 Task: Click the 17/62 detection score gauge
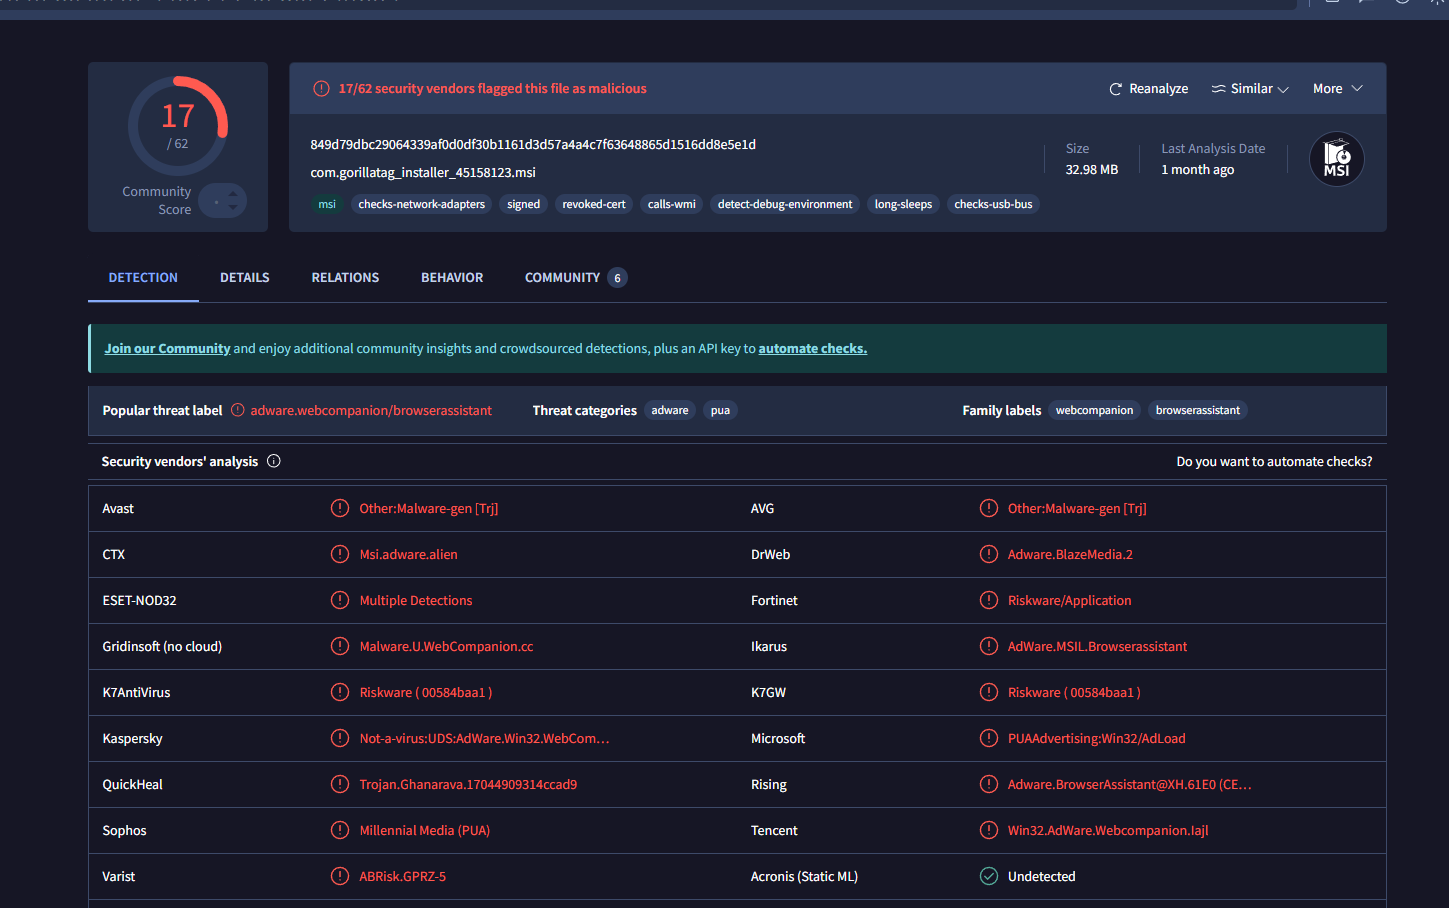click(x=178, y=126)
